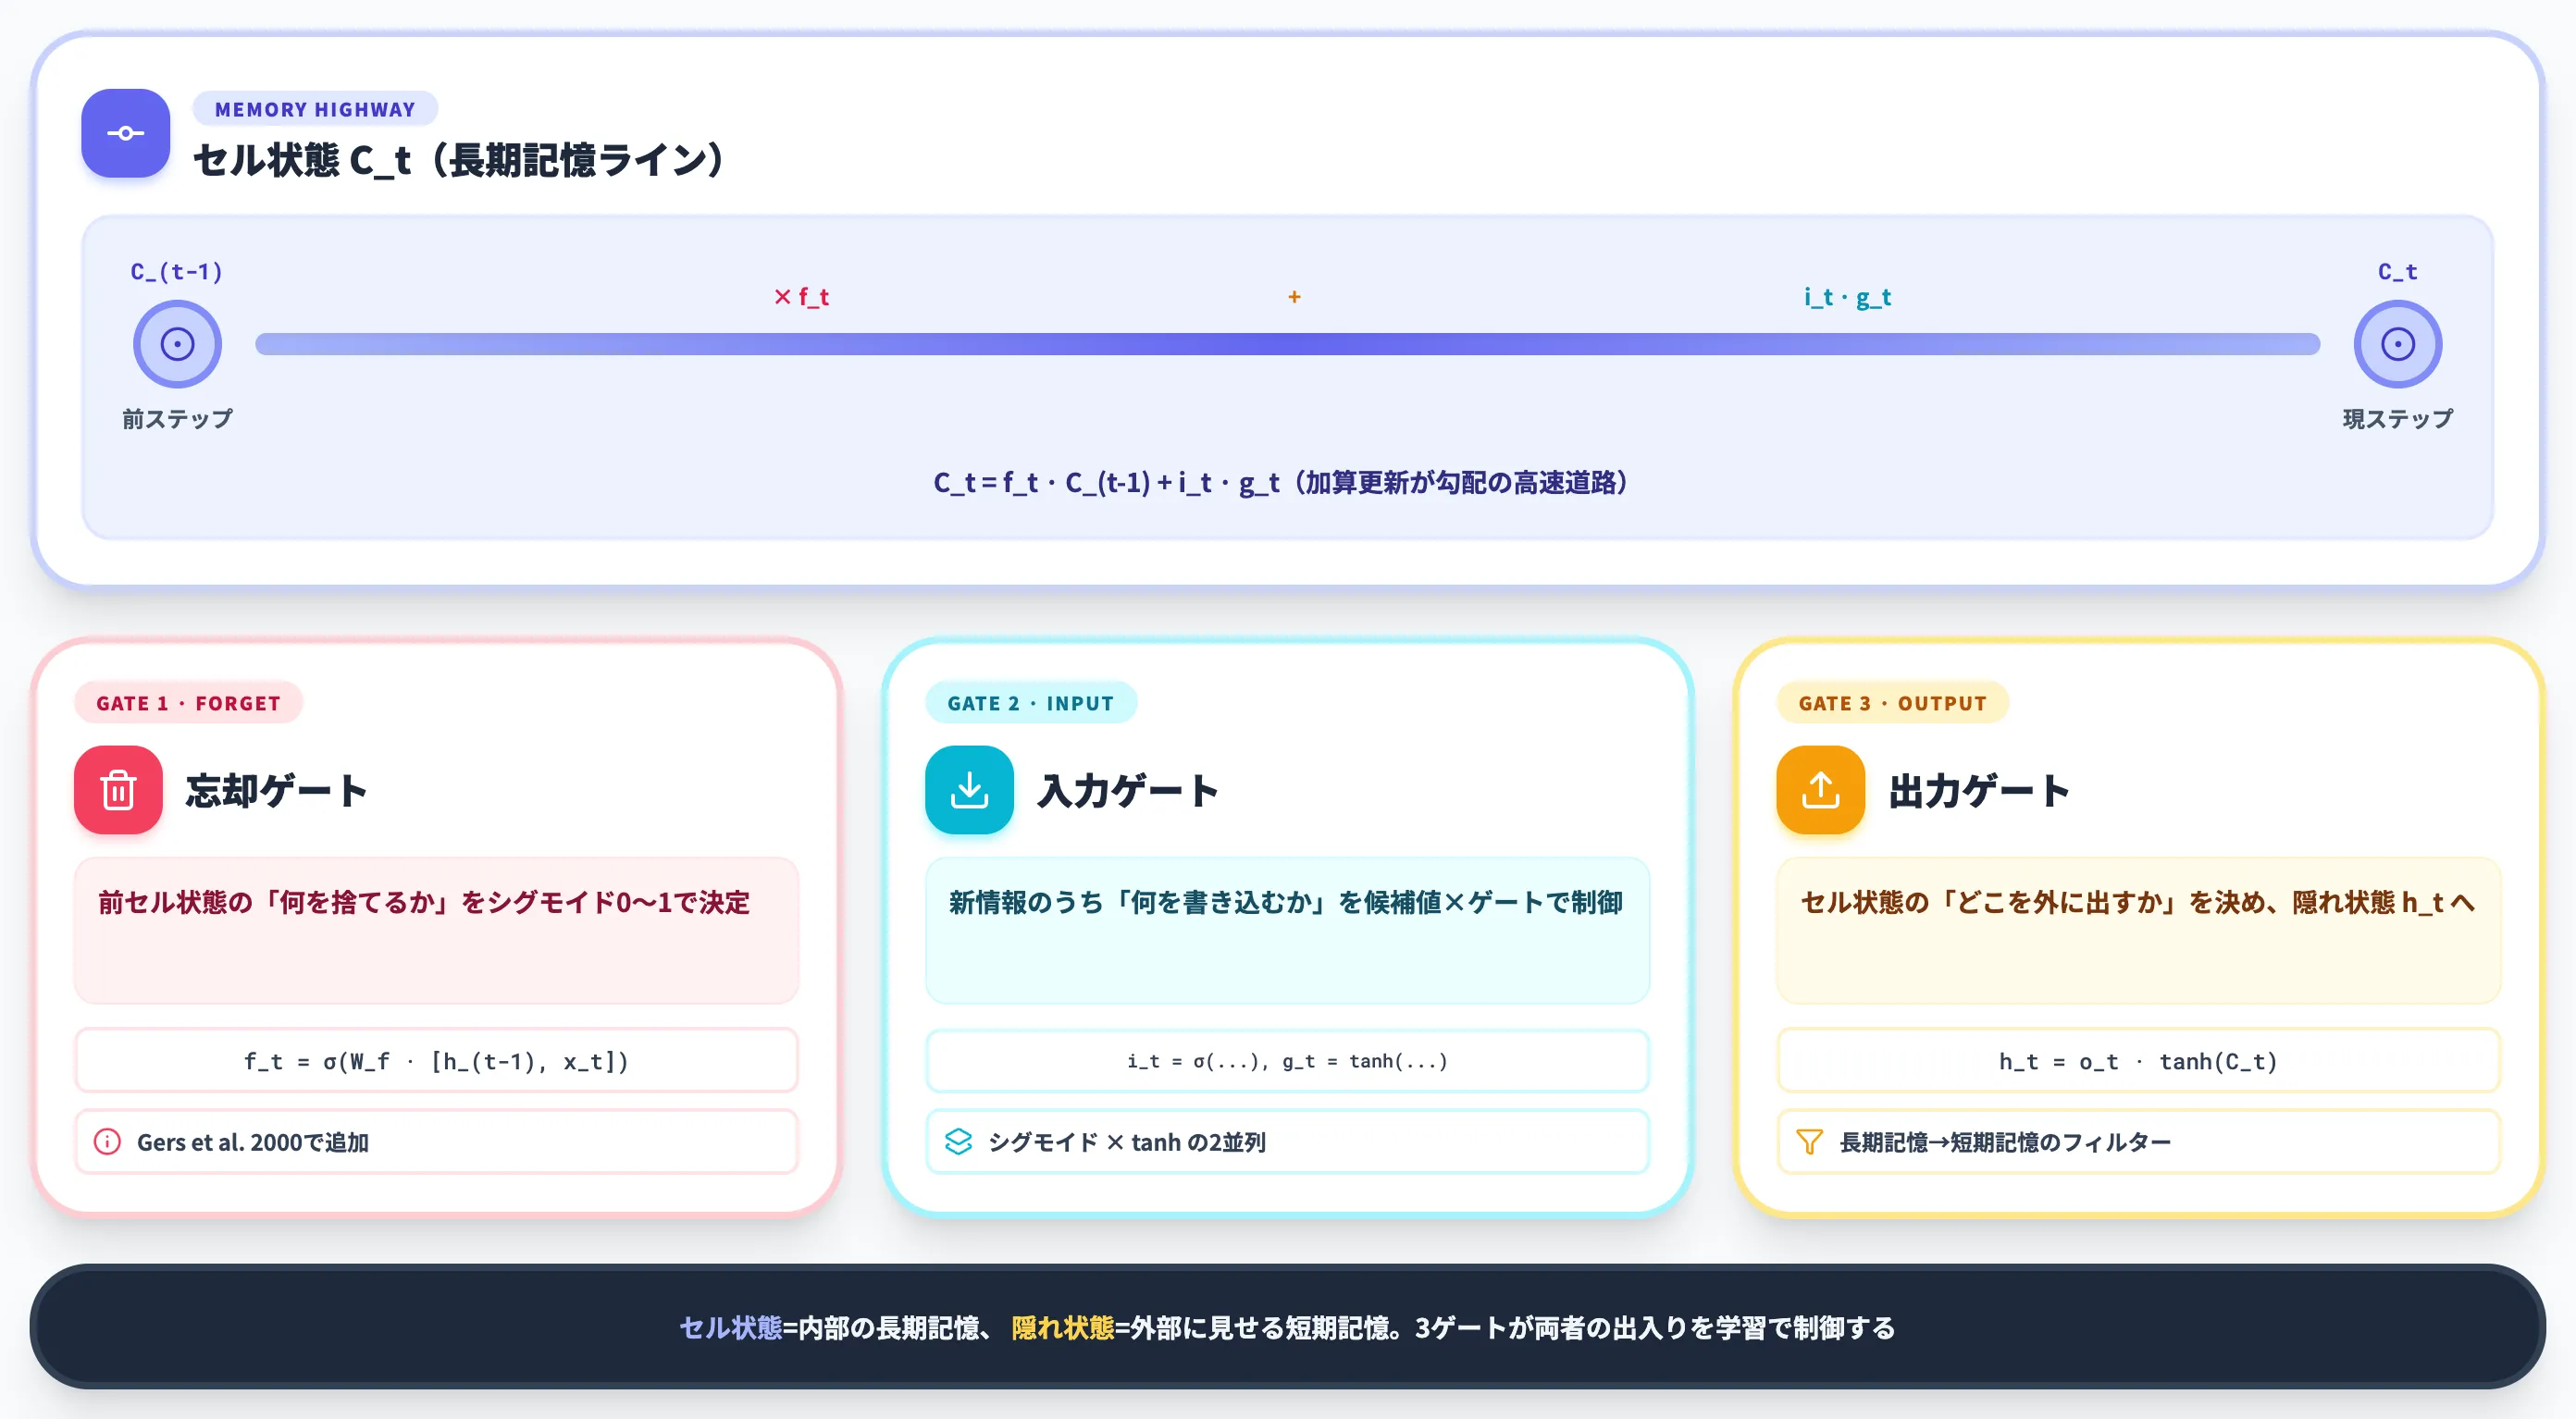Click the info icon beside Gers et al. 2000
Viewport: 2576px width, 1419px height.
coord(107,1141)
